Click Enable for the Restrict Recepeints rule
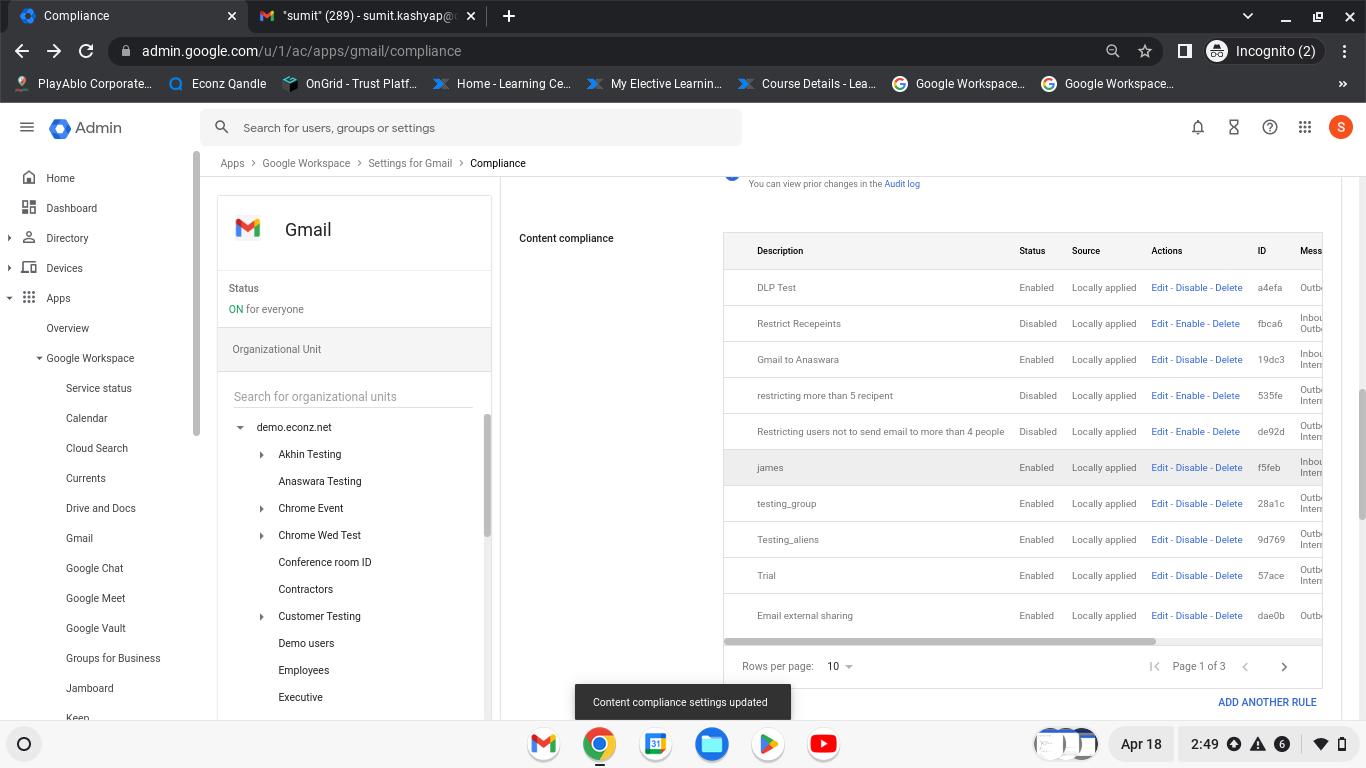The height and width of the screenshot is (768, 1366). 1190,324
